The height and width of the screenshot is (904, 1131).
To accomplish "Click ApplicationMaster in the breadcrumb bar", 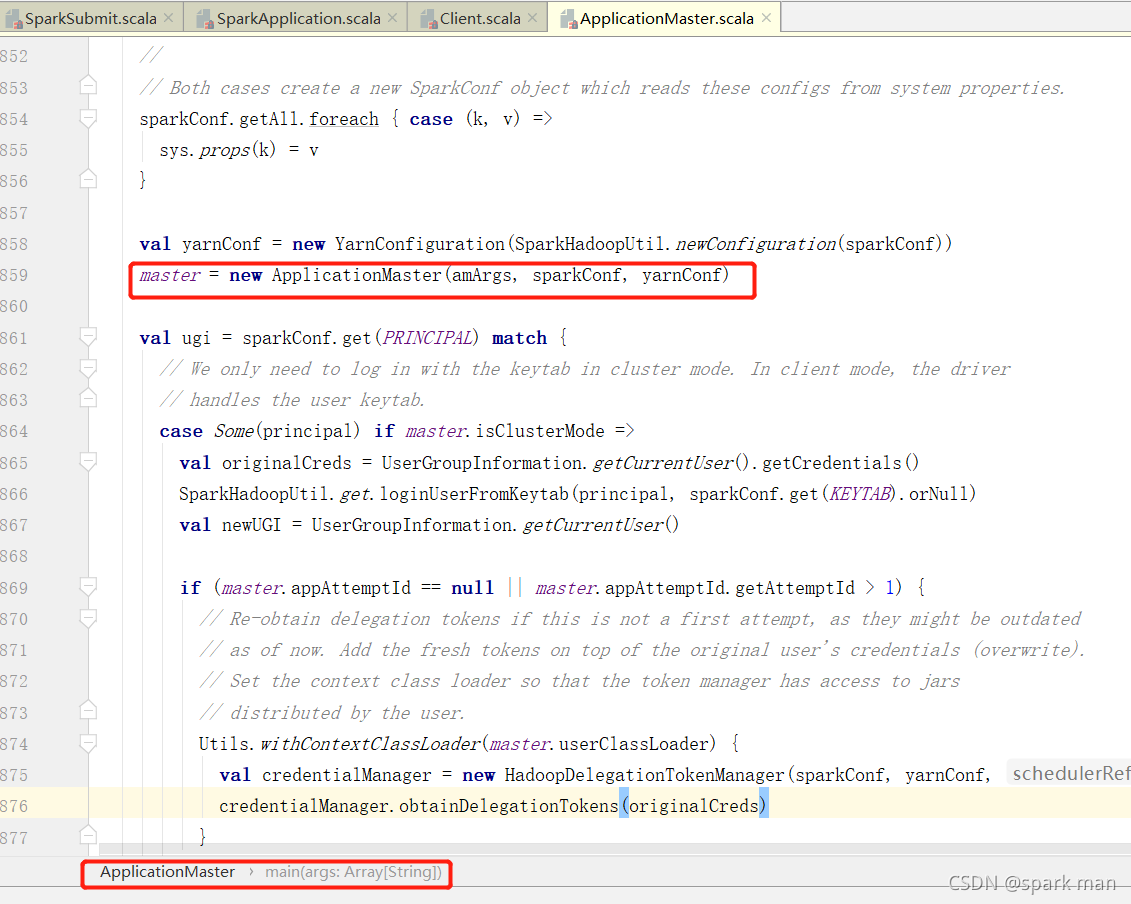I will (167, 872).
